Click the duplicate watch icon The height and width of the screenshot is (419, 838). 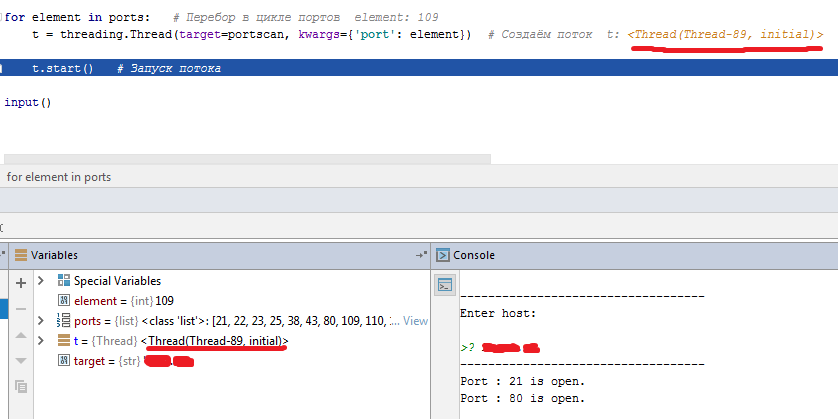point(21,386)
